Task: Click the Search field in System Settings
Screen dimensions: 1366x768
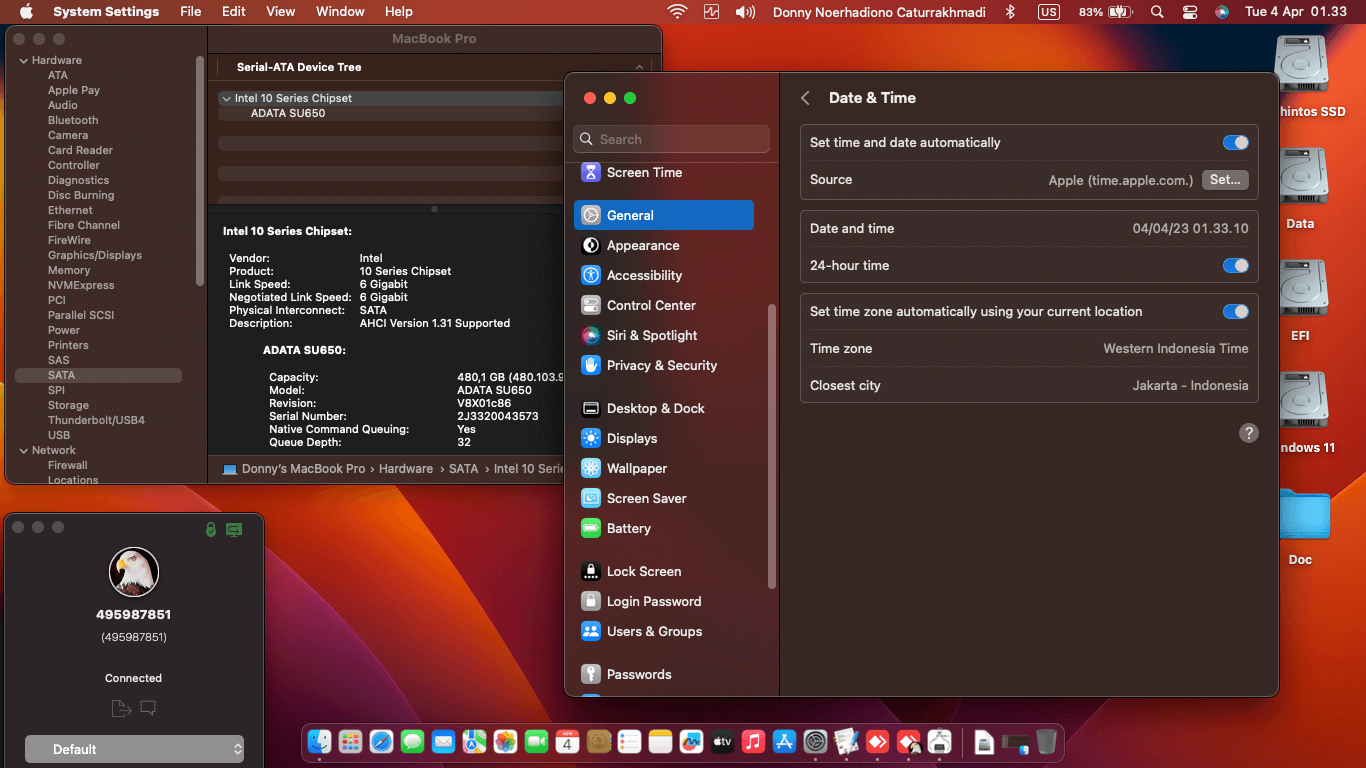Action: [x=672, y=139]
